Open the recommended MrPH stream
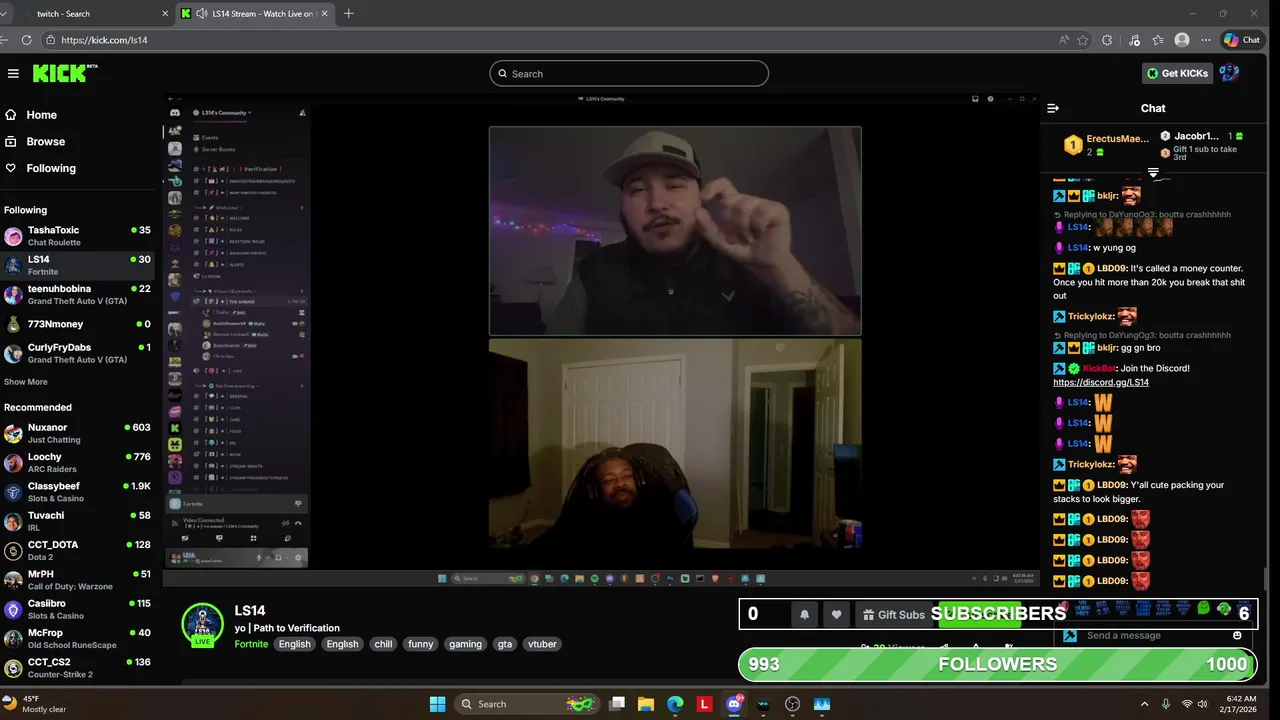This screenshot has width=1280, height=720. click(x=78, y=580)
